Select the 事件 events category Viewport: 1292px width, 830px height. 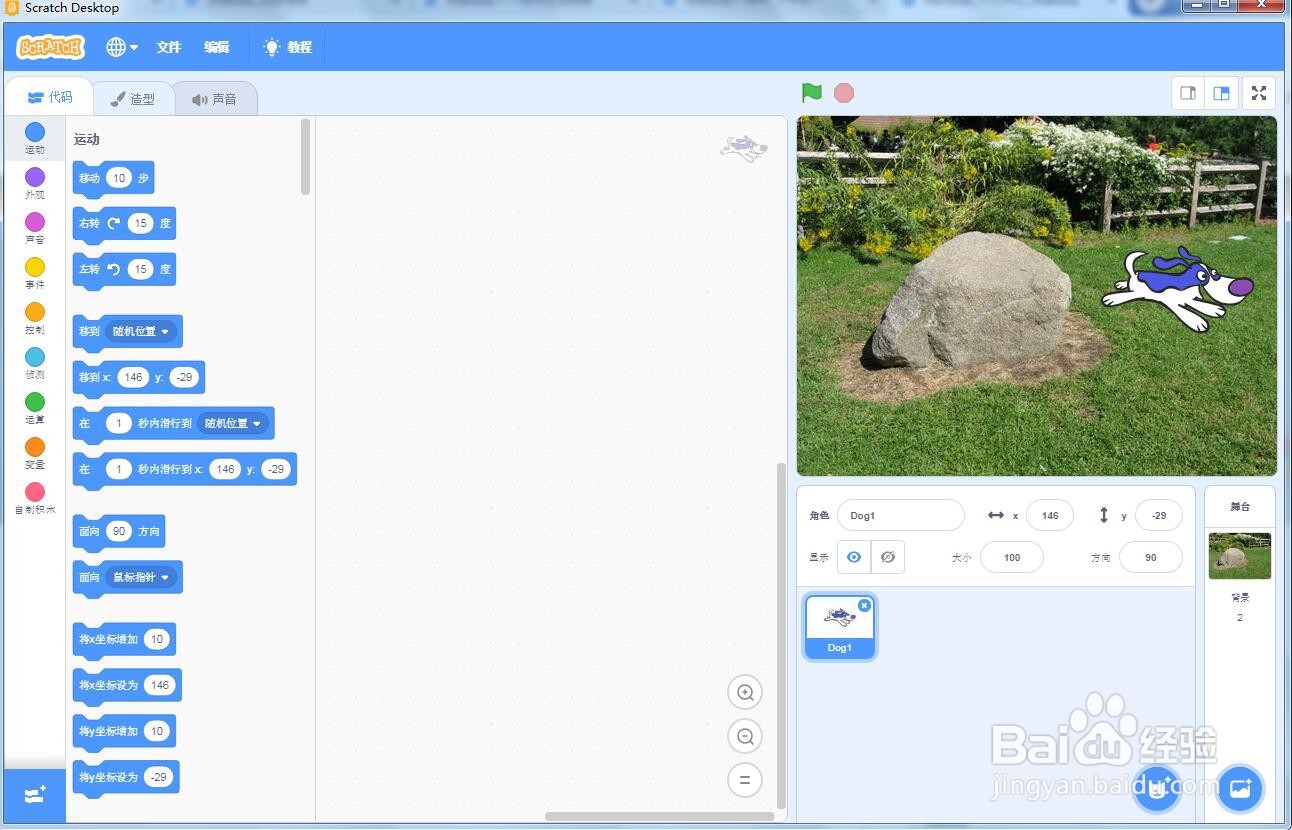click(x=35, y=273)
